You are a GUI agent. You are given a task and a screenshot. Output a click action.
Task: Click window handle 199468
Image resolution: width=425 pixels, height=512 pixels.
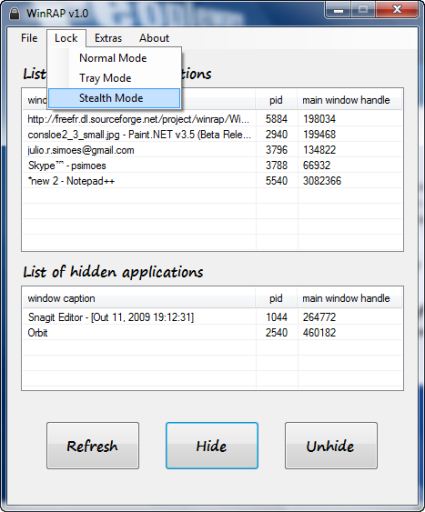point(319,134)
